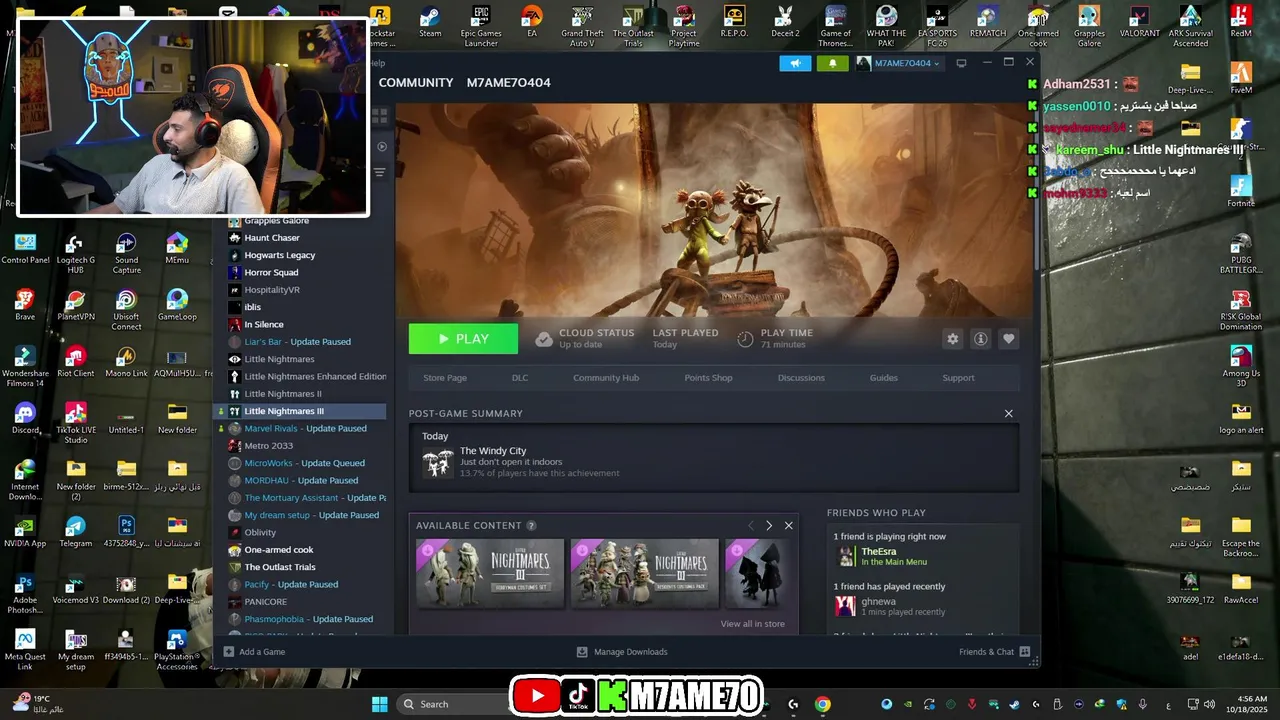Open Friends & Chat
1280x720 pixels.
click(x=994, y=652)
